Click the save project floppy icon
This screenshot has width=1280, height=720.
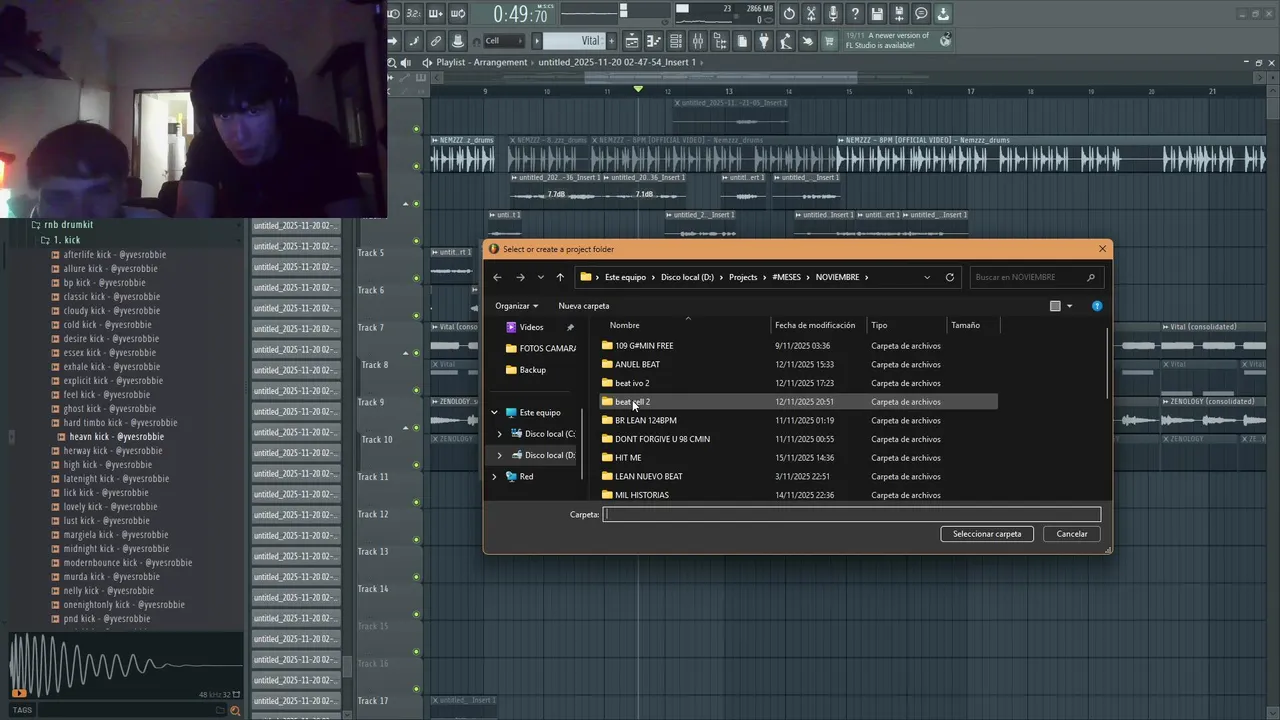(877, 14)
